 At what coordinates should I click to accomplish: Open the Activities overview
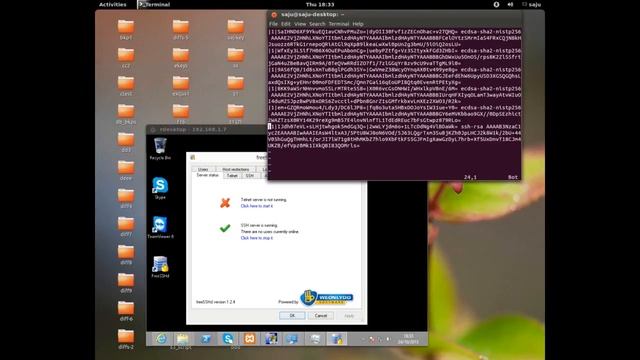pos(113,4)
